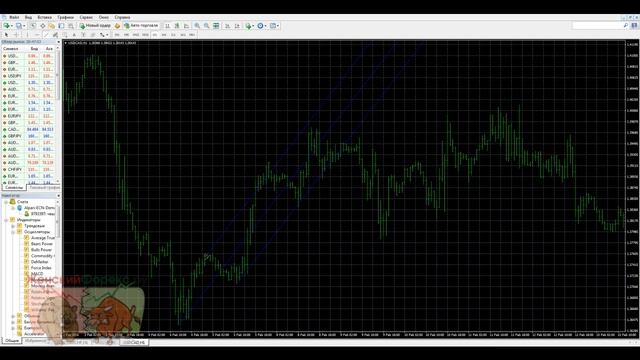Open the Вид menu
This screenshot has height=360, width=640.
click(x=28, y=18)
